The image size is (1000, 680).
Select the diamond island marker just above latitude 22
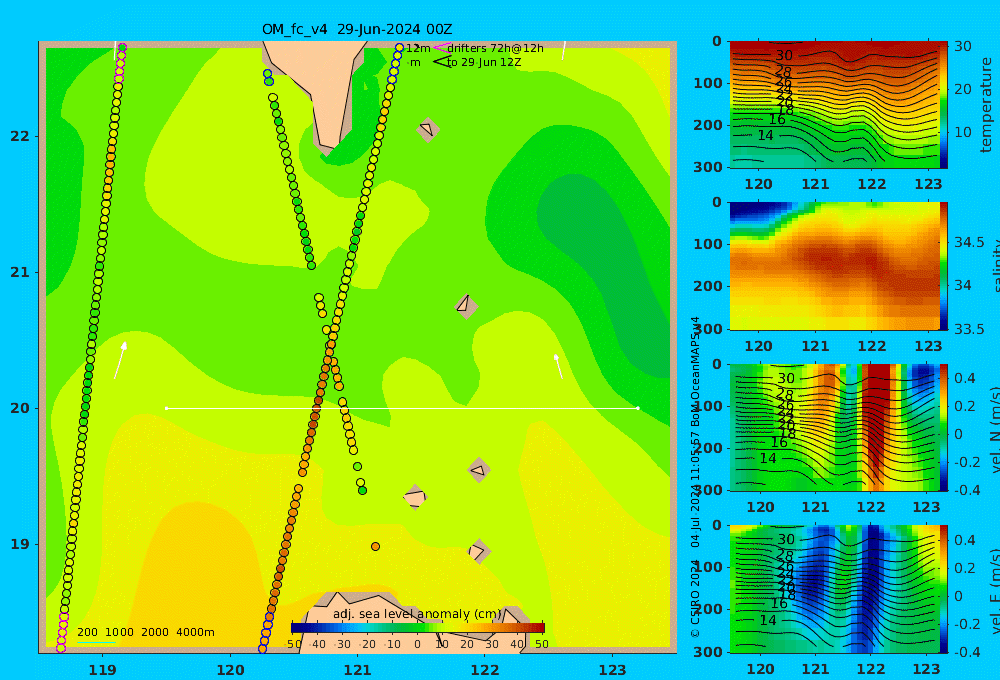point(427,129)
